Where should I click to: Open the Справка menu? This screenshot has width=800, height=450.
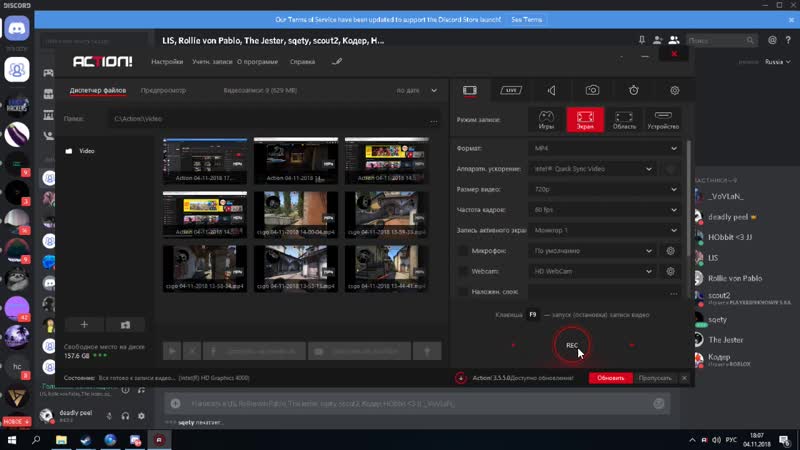pyautogui.click(x=302, y=62)
